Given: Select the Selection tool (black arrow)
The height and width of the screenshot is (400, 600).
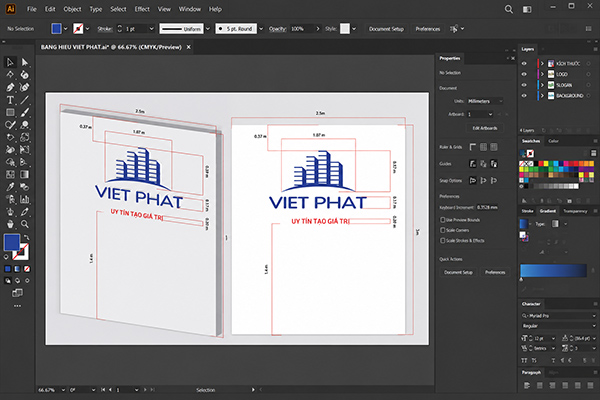Looking at the screenshot, I should click(x=10, y=62).
